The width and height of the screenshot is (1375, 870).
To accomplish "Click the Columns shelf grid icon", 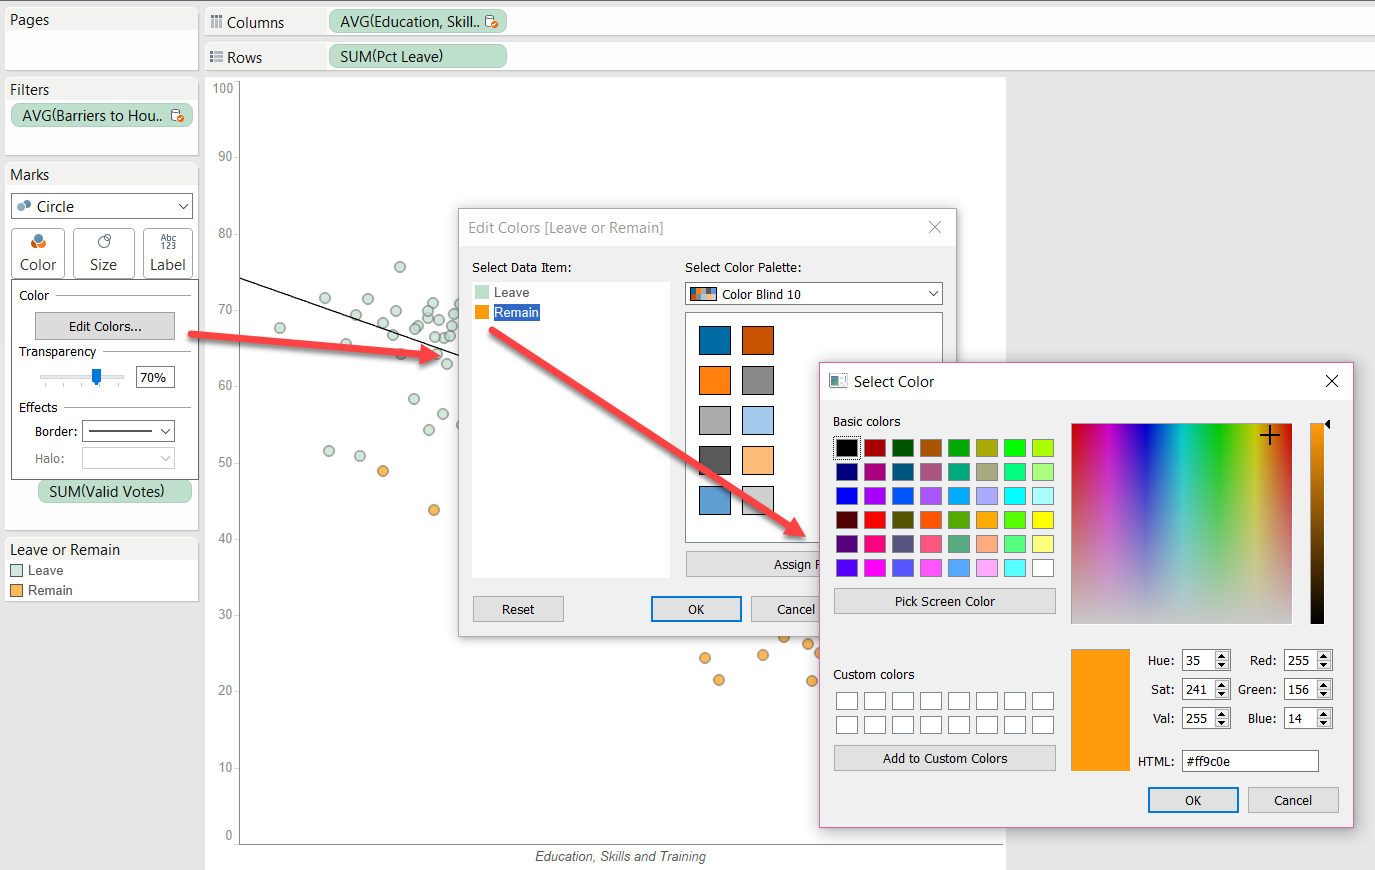I will coord(216,21).
